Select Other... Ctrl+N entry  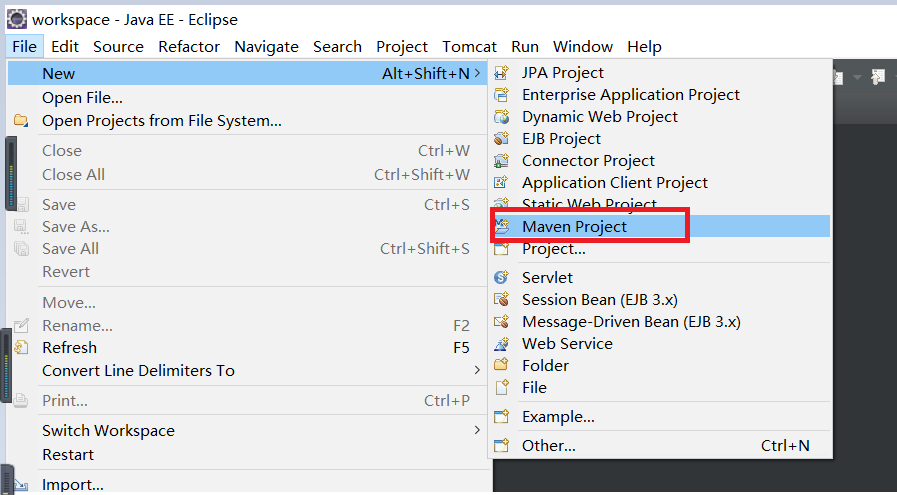(x=660, y=445)
